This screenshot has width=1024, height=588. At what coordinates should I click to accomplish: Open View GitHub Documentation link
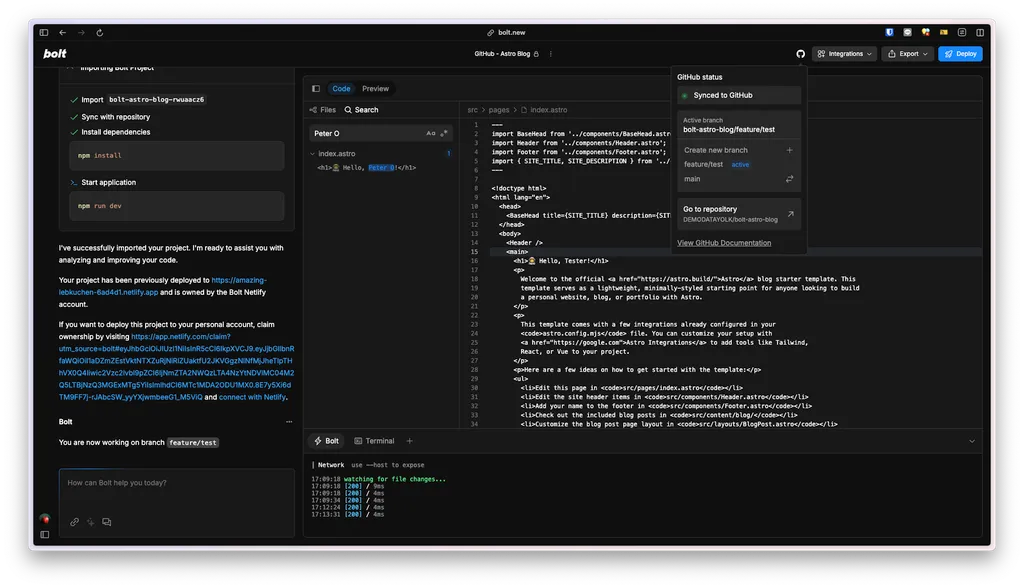(724, 243)
